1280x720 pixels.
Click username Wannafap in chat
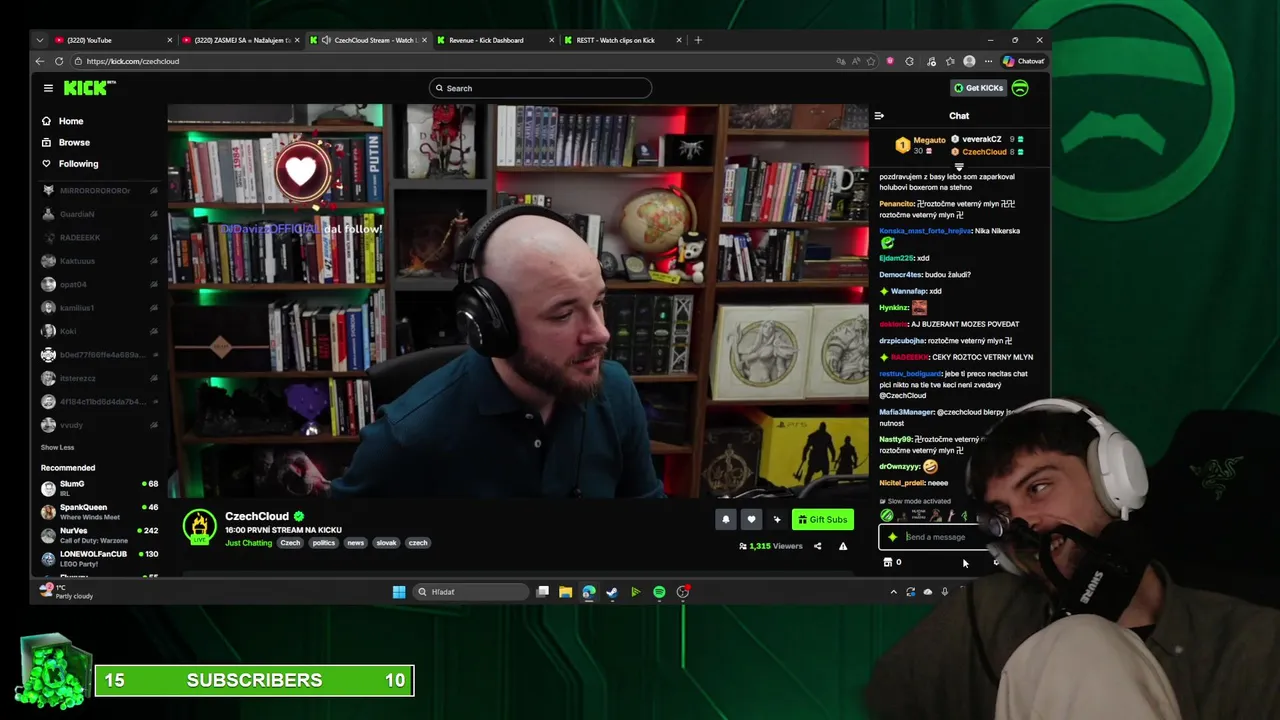click(x=909, y=291)
